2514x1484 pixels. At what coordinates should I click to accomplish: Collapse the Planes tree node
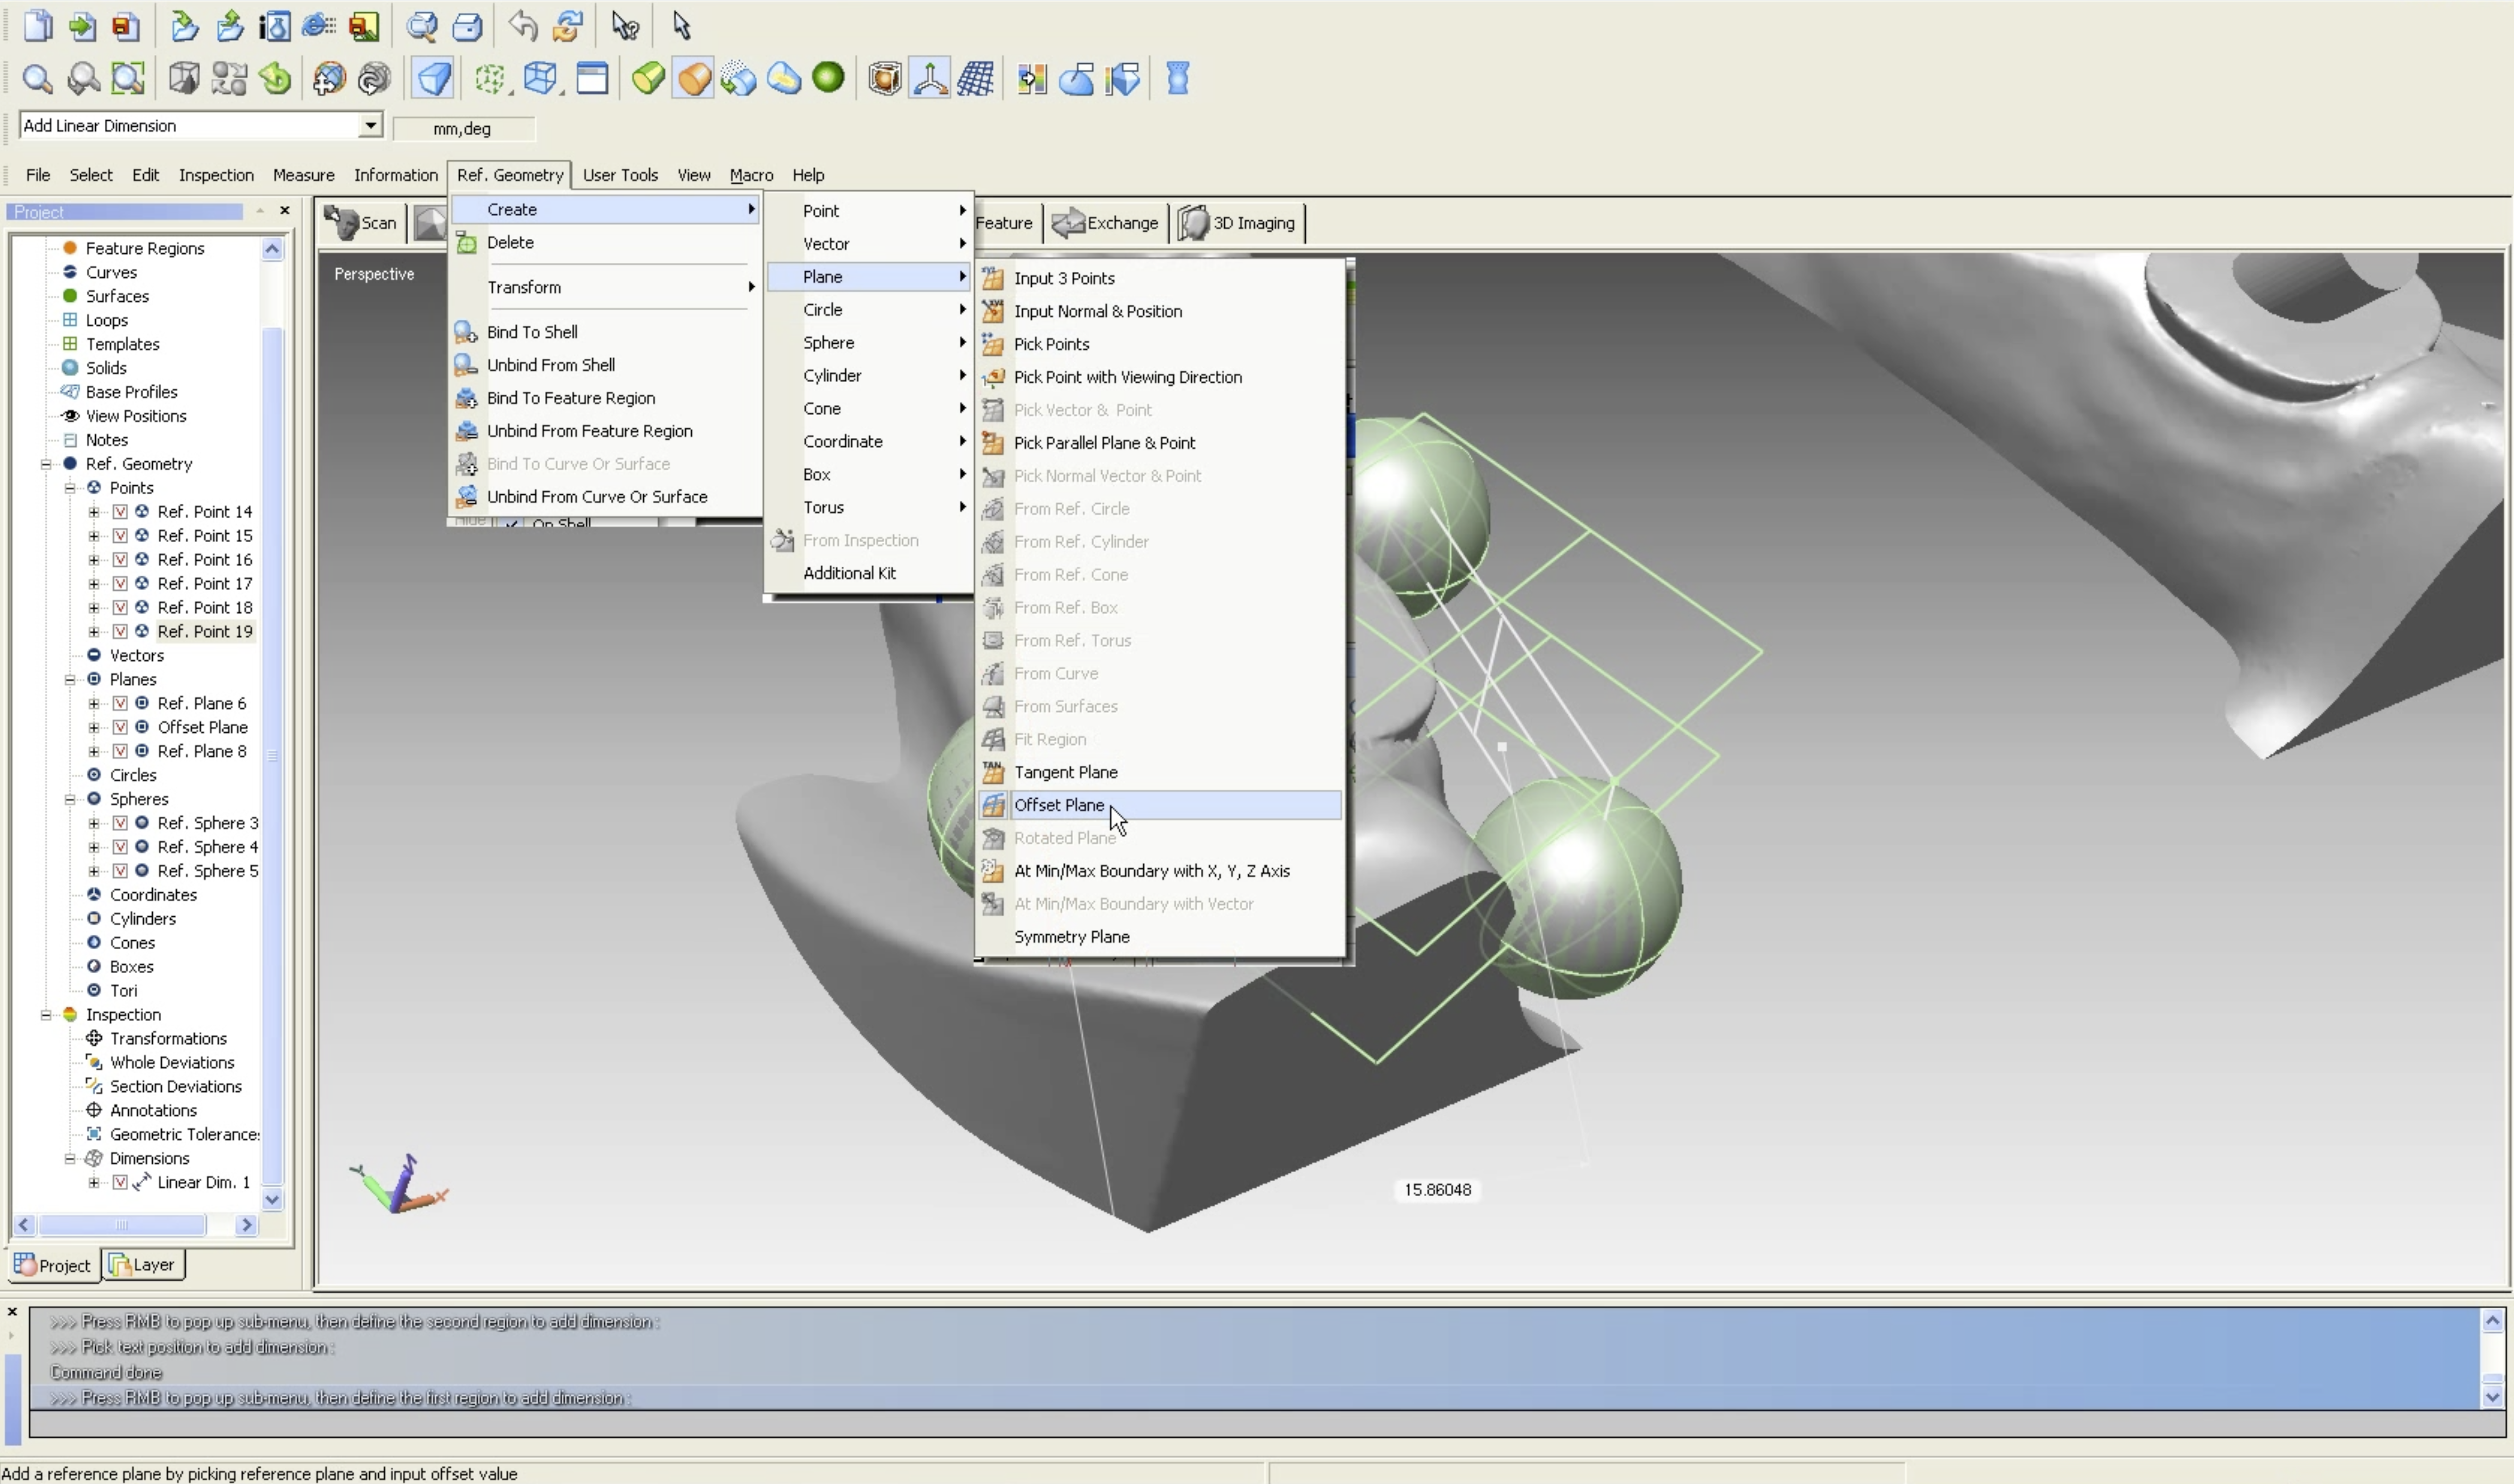(70, 680)
